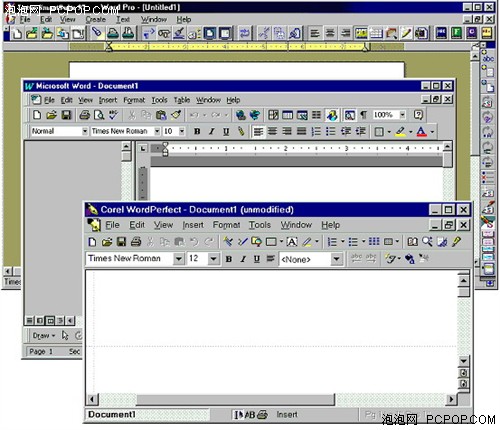Expand the Draw menu arrow in Word

point(53,336)
